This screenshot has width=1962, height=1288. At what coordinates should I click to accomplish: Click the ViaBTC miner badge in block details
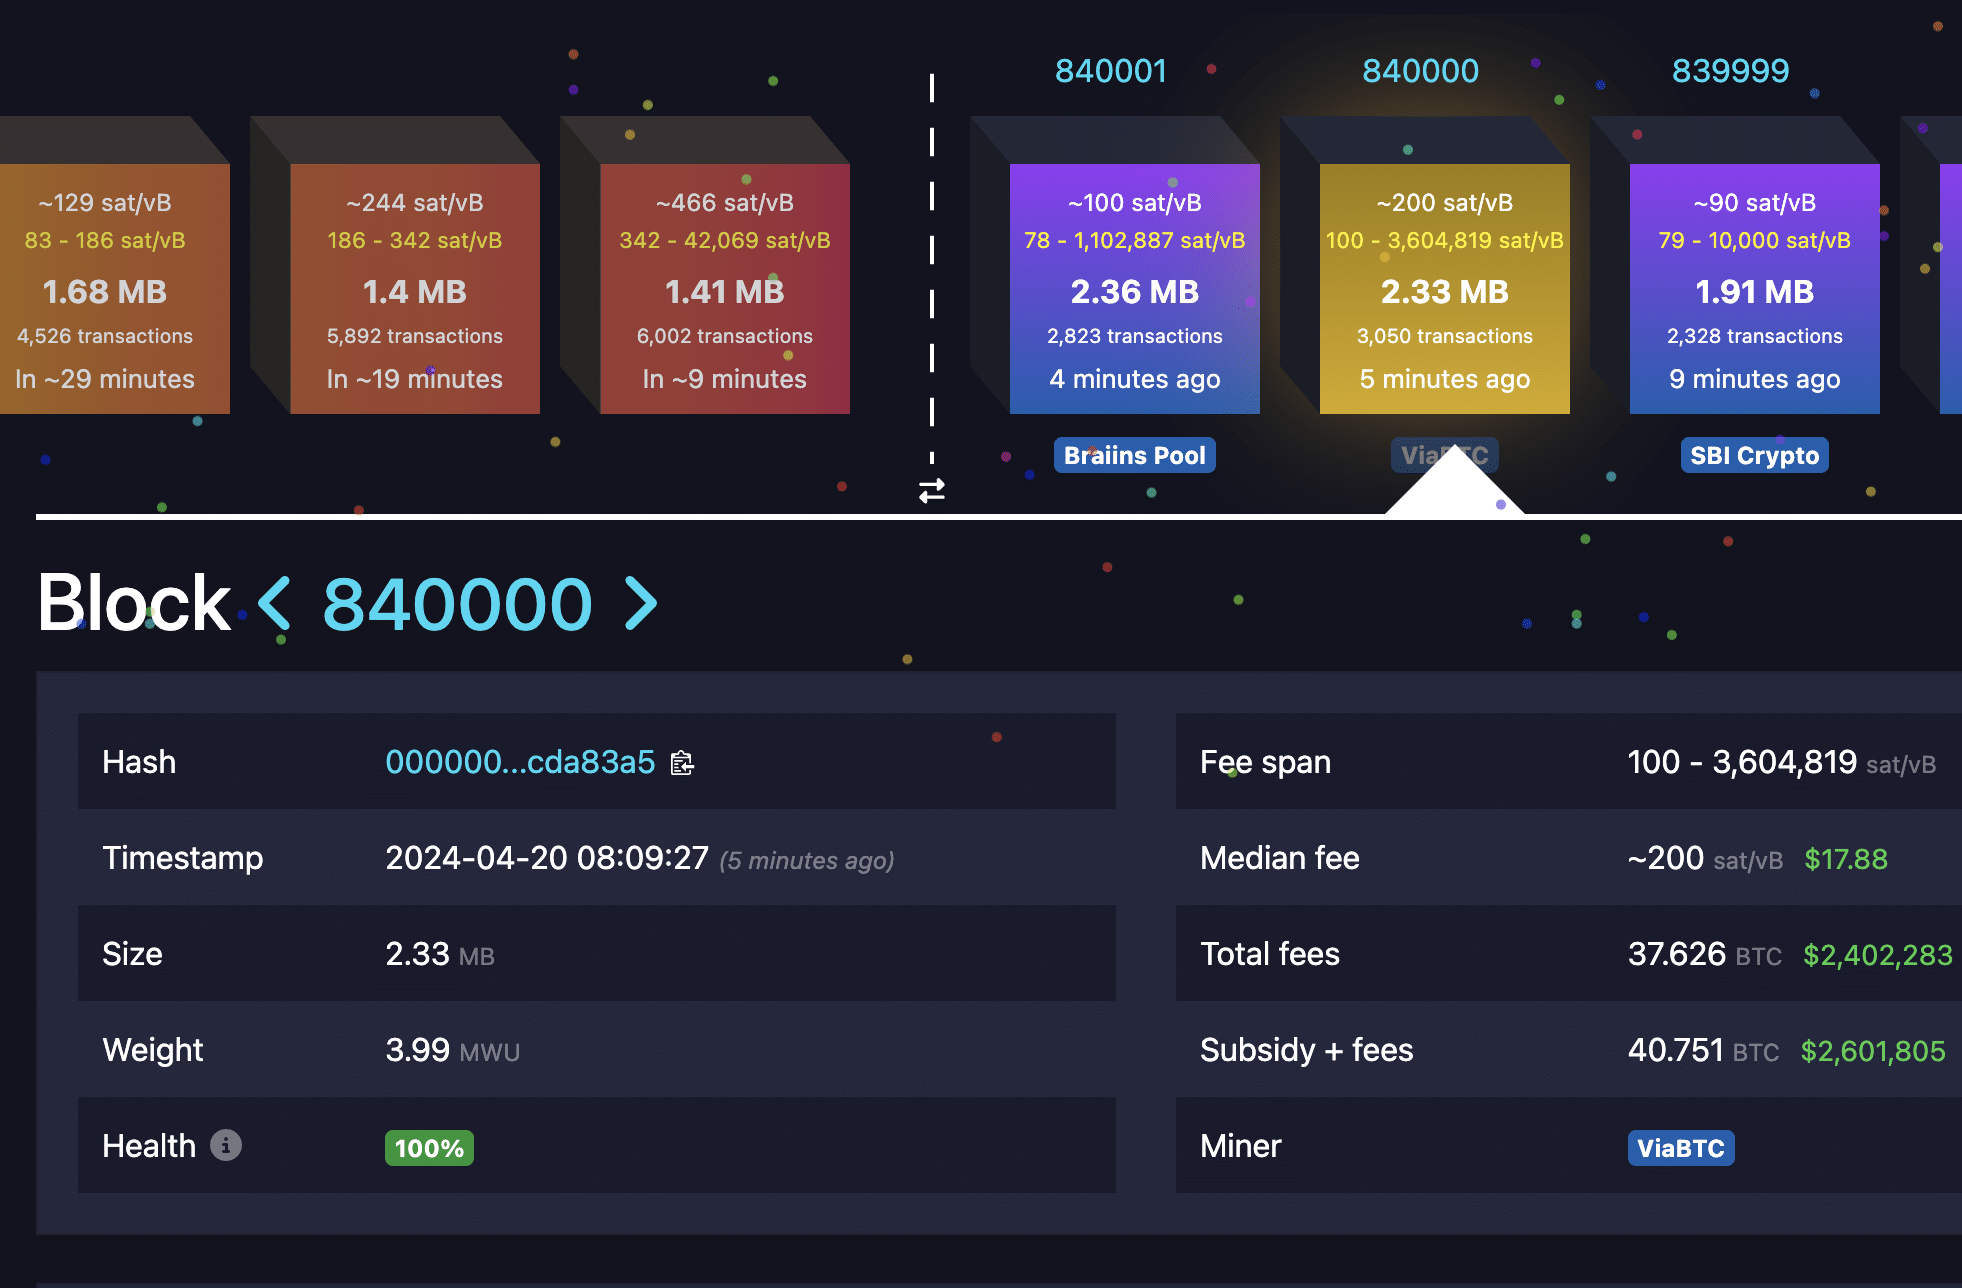click(1681, 1147)
